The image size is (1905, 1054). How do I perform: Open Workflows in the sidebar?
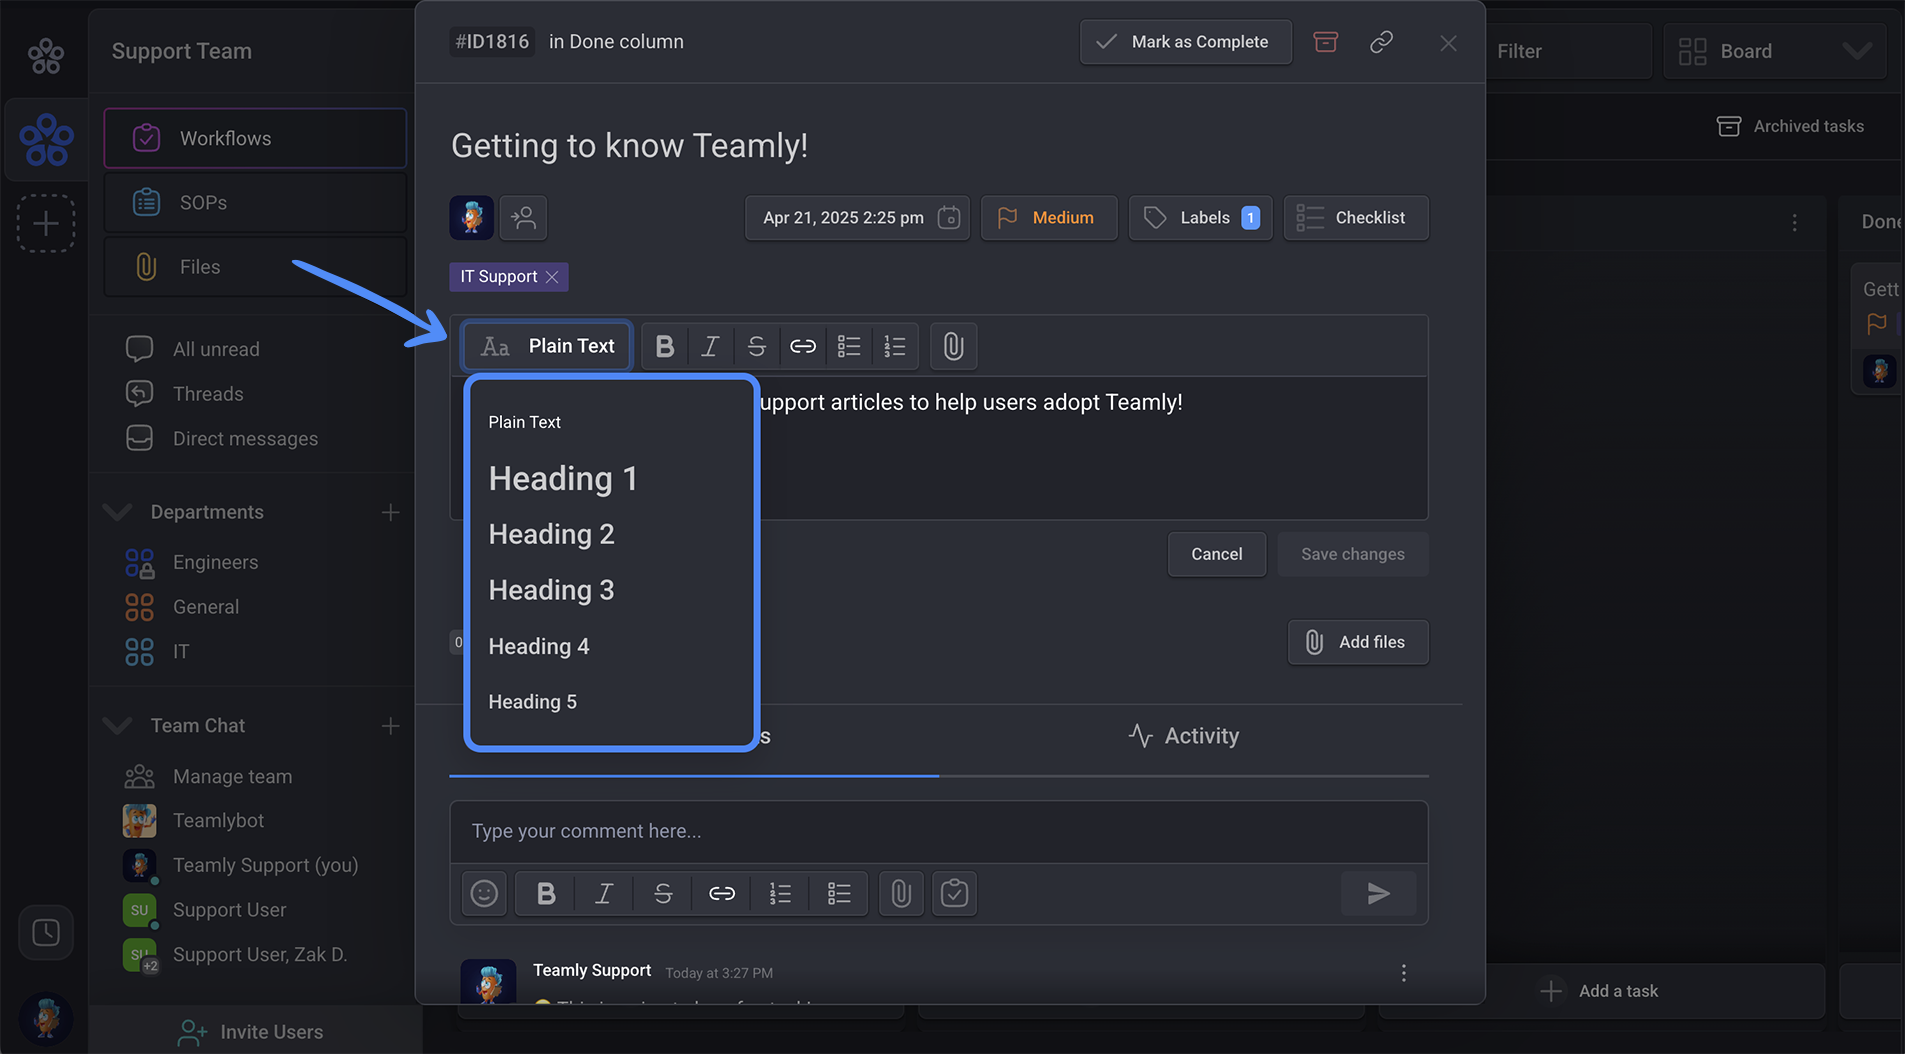tap(255, 138)
